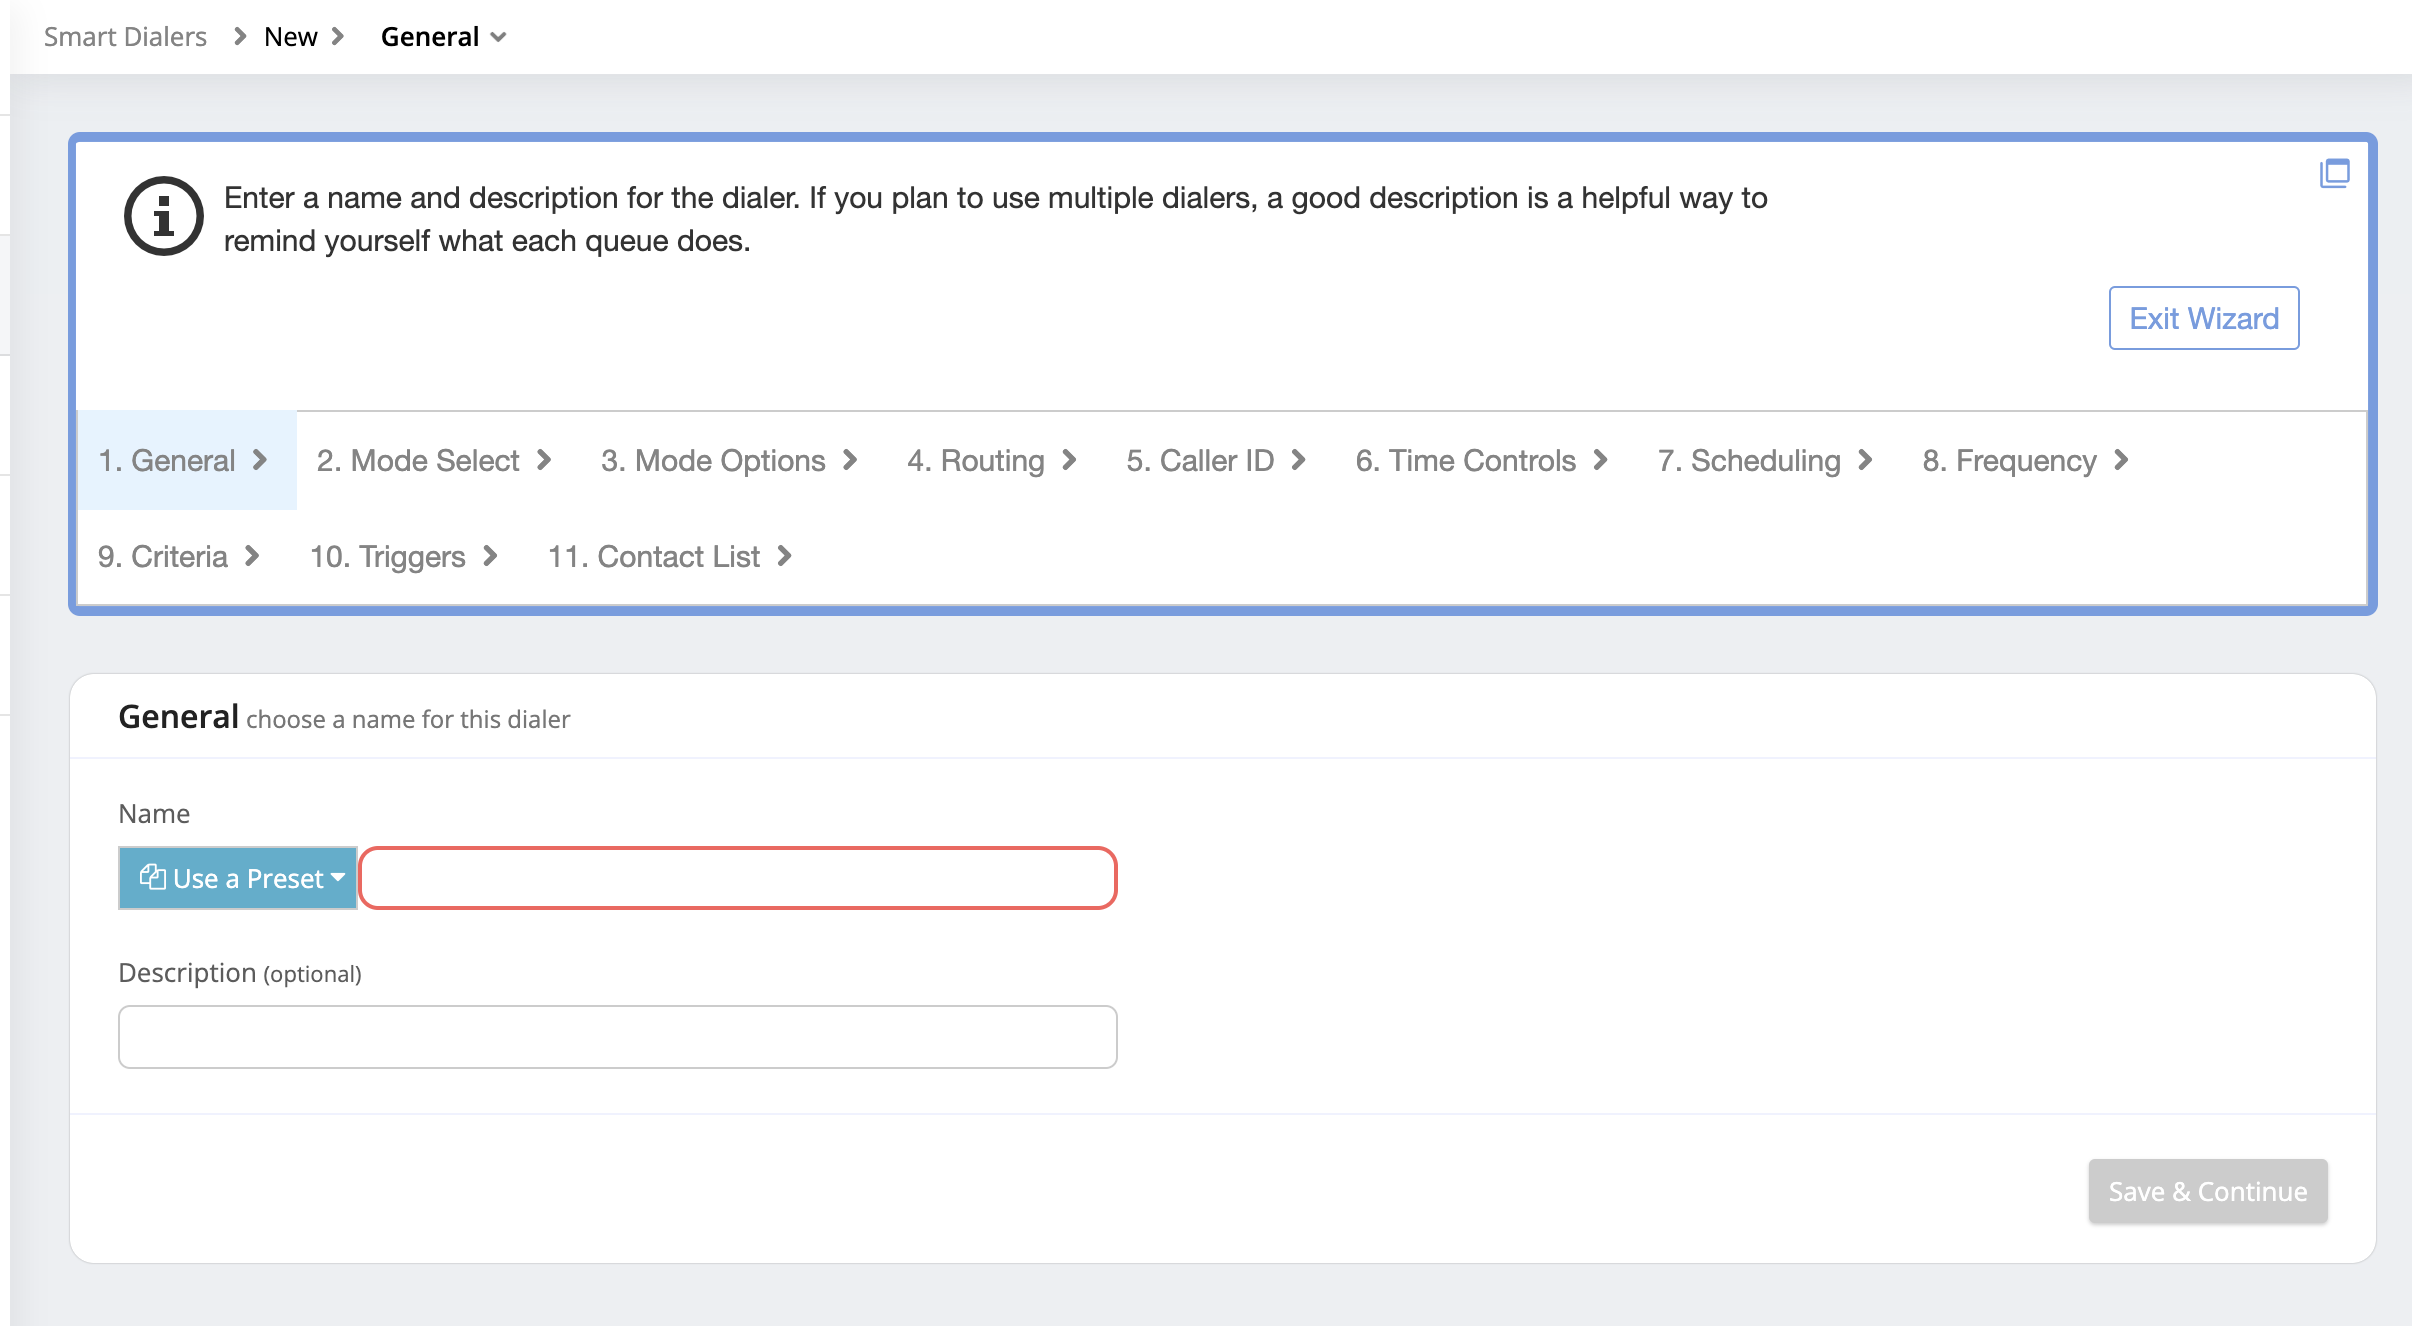Click the New breadcrumb item
Image resolution: width=2412 pixels, height=1326 pixels.
291,37
